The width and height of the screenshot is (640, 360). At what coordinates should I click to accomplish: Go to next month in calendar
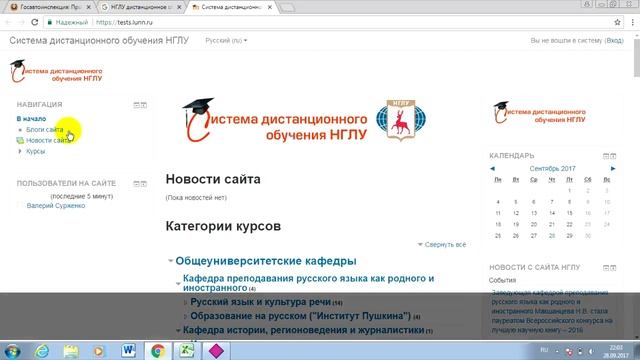(613, 169)
